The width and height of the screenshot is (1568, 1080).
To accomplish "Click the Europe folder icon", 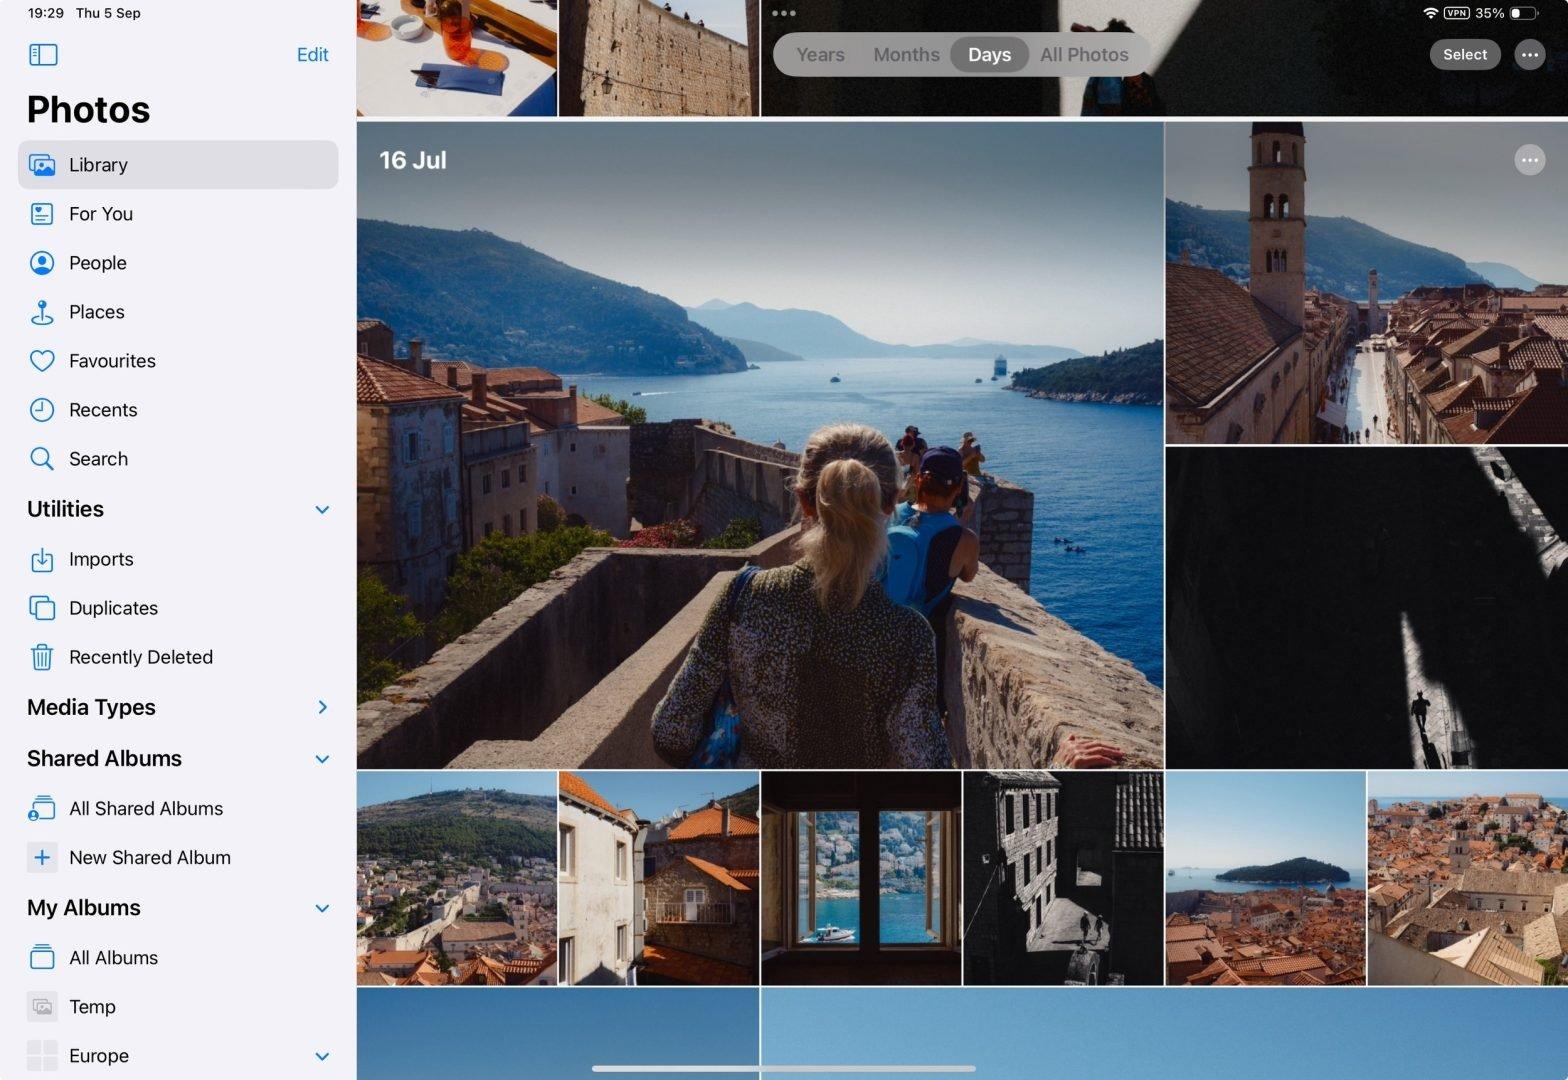I will 42,1055.
